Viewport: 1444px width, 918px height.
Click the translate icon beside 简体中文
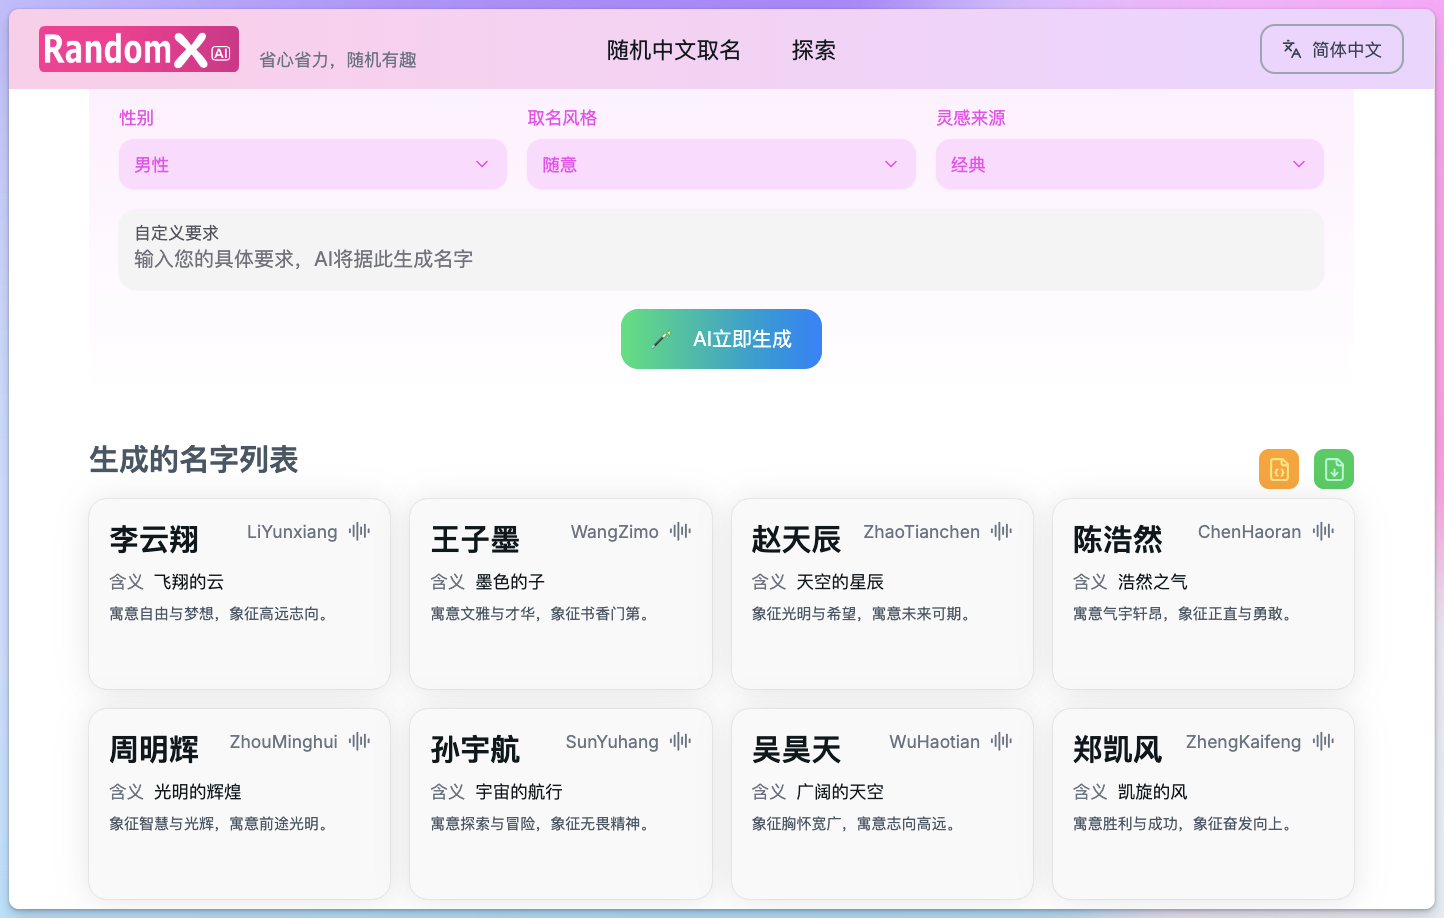pos(1290,48)
